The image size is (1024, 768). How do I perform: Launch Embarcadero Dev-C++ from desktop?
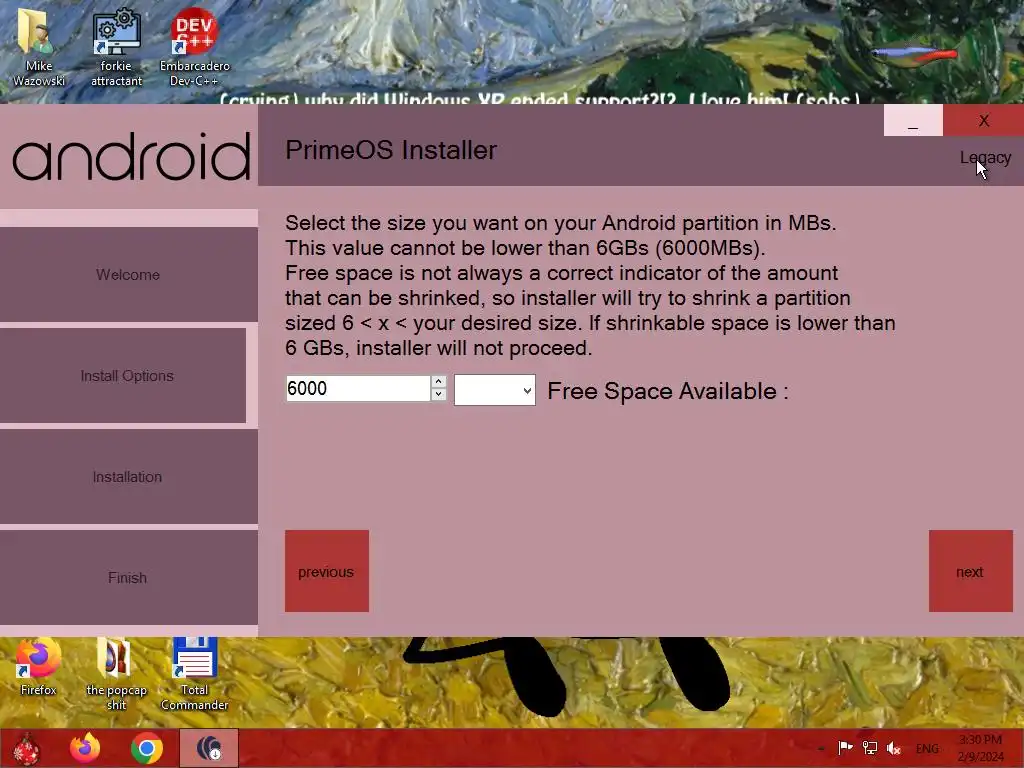coord(195,47)
